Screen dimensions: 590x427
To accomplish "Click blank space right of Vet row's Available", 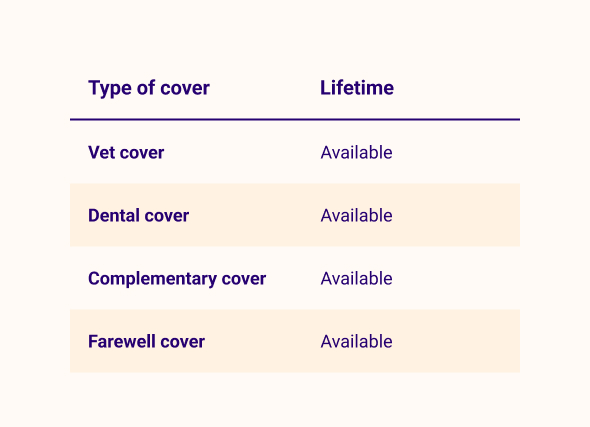I will coord(456,152).
